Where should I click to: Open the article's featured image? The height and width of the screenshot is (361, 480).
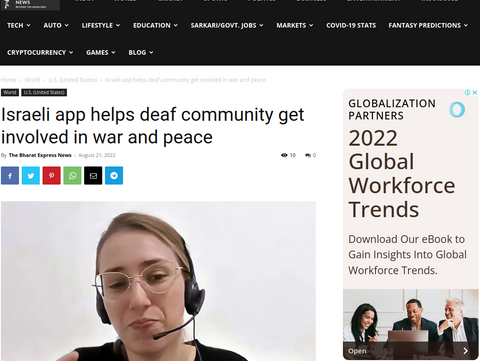tap(158, 281)
